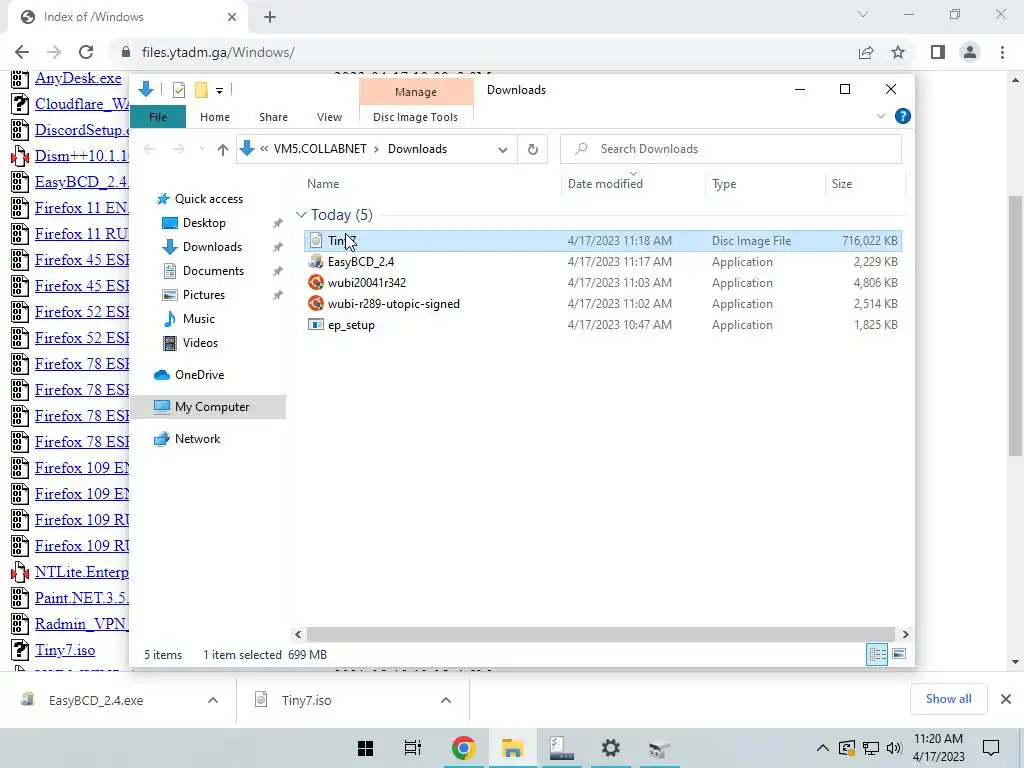Click the Explorer Help question mark icon
The height and width of the screenshot is (768, 1024).
903,116
